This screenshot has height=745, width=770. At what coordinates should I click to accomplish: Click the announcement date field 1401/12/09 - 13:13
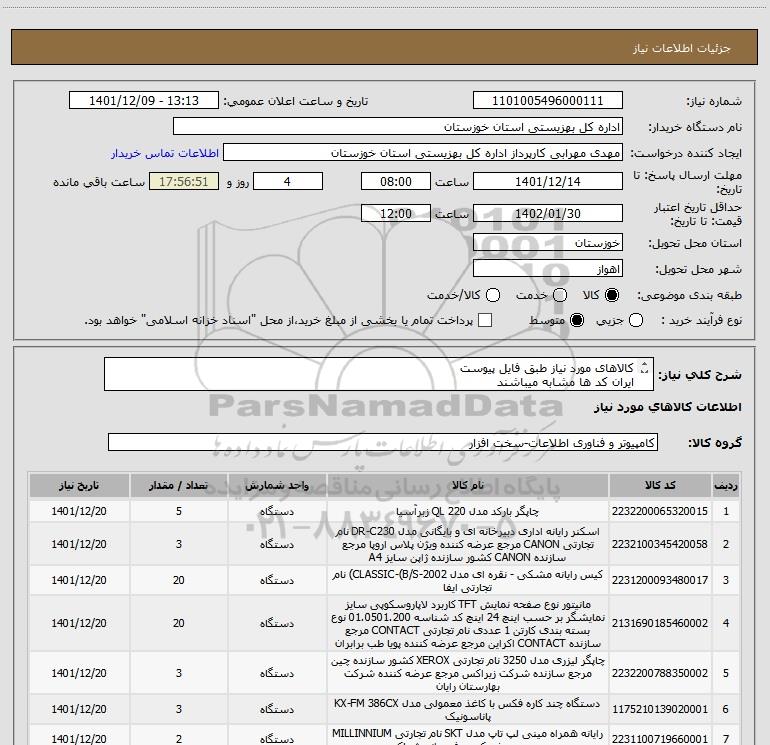[x=144, y=101]
